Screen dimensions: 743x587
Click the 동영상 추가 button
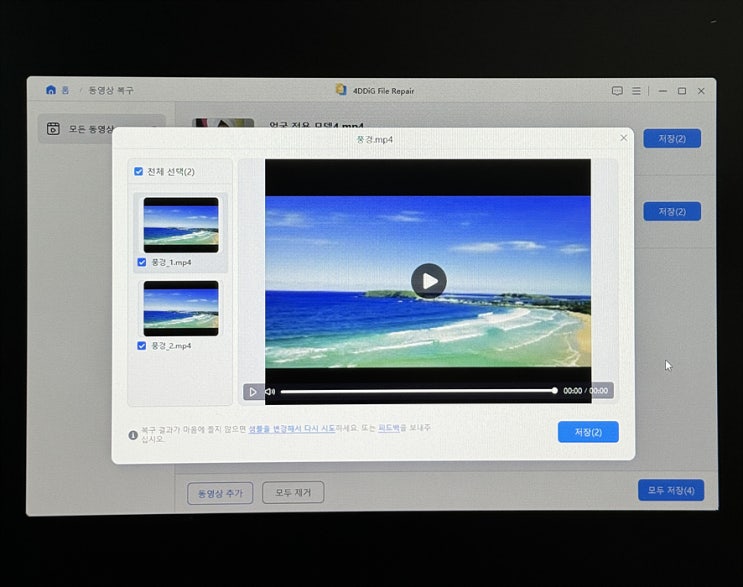click(x=220, y=493)
